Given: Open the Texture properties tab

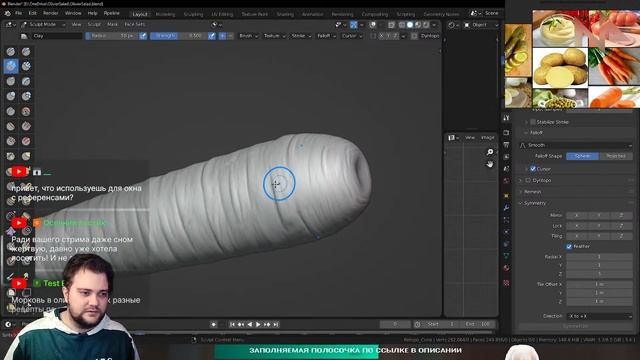Looking at the screenshot, I should click(506, 282).
